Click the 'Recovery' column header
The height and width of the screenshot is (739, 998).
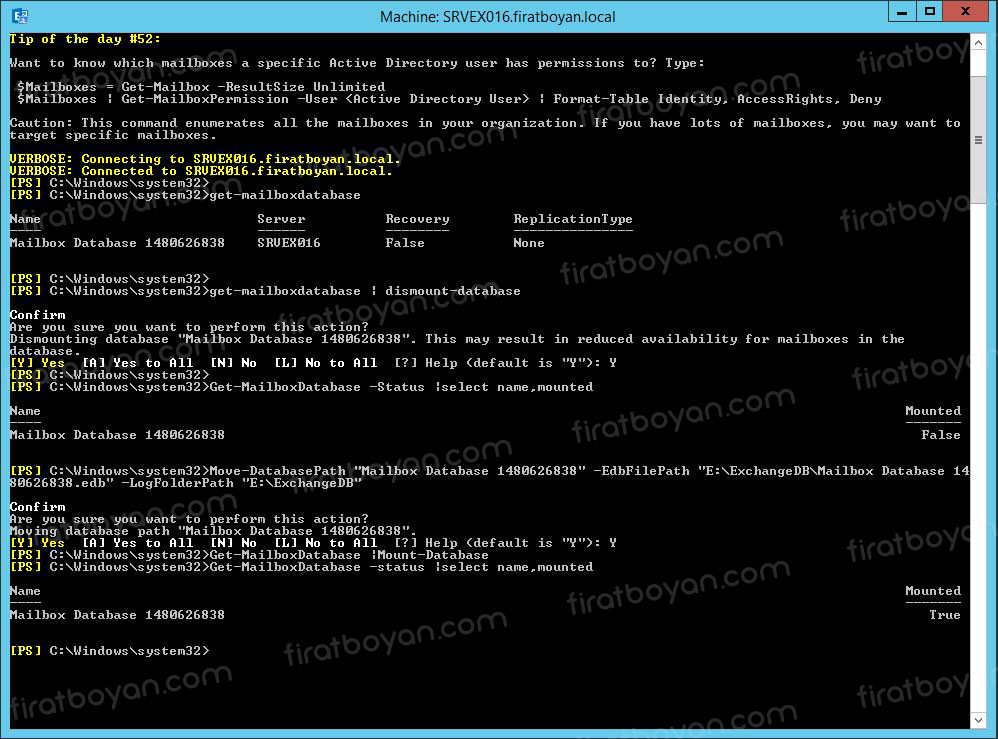pyautogui.click(x=418, y=219)
